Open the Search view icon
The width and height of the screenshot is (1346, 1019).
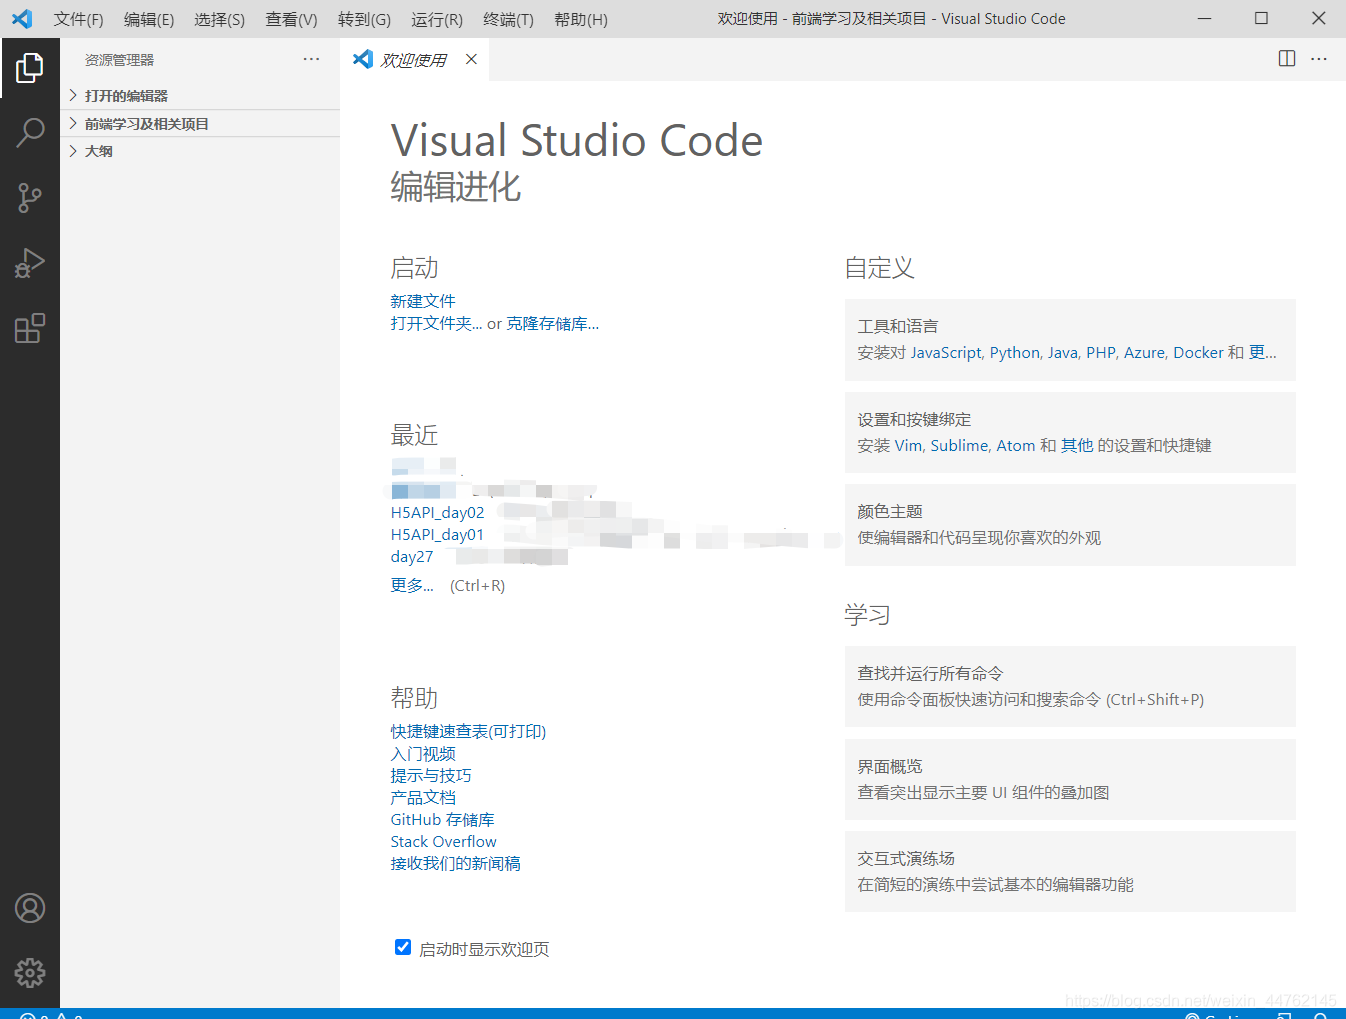point(30,132)
